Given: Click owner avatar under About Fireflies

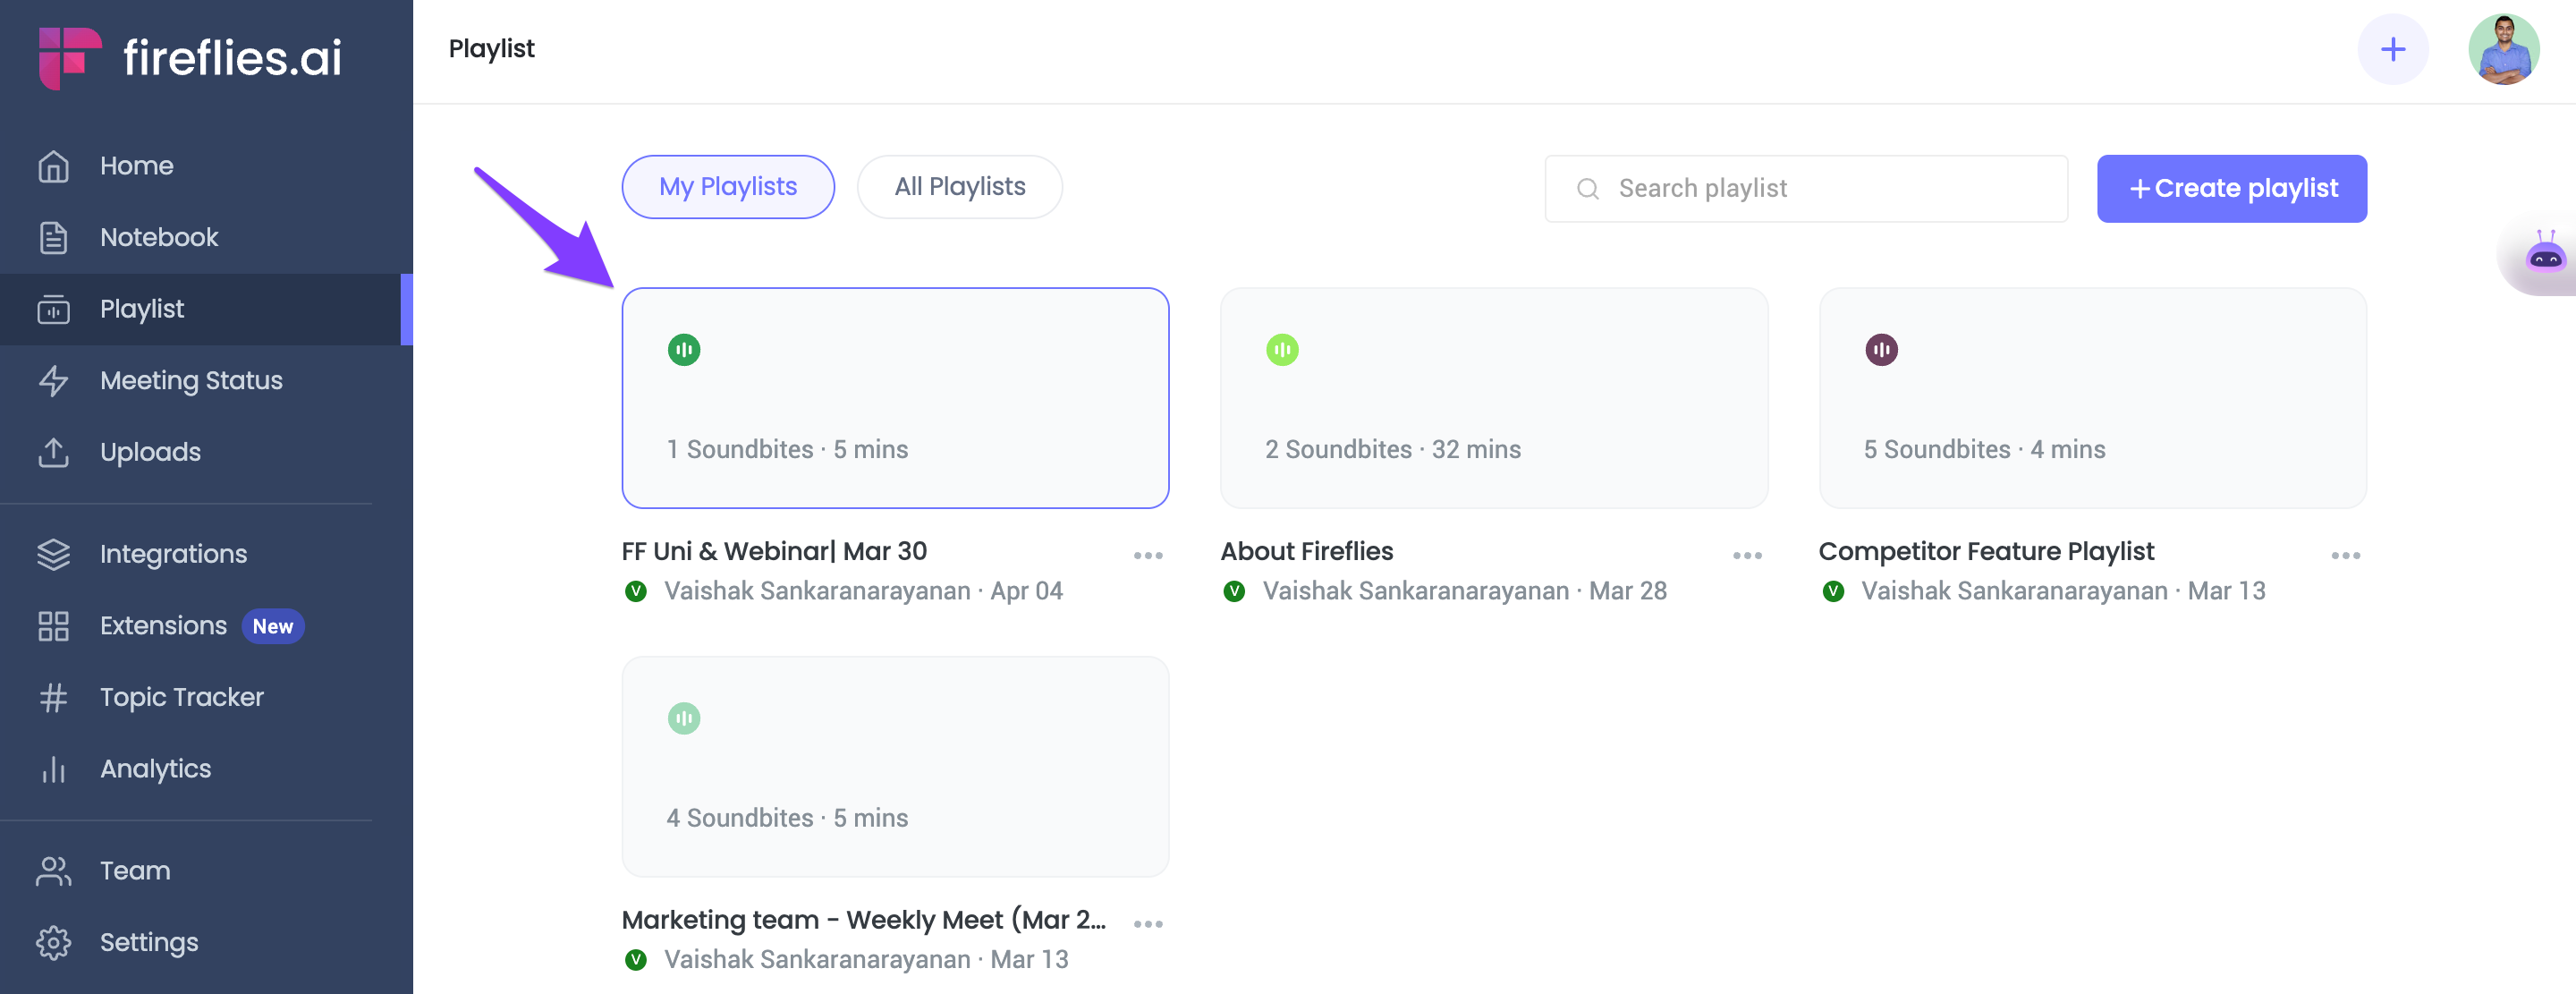Looking at the screenshot, I should (1234, 591).
